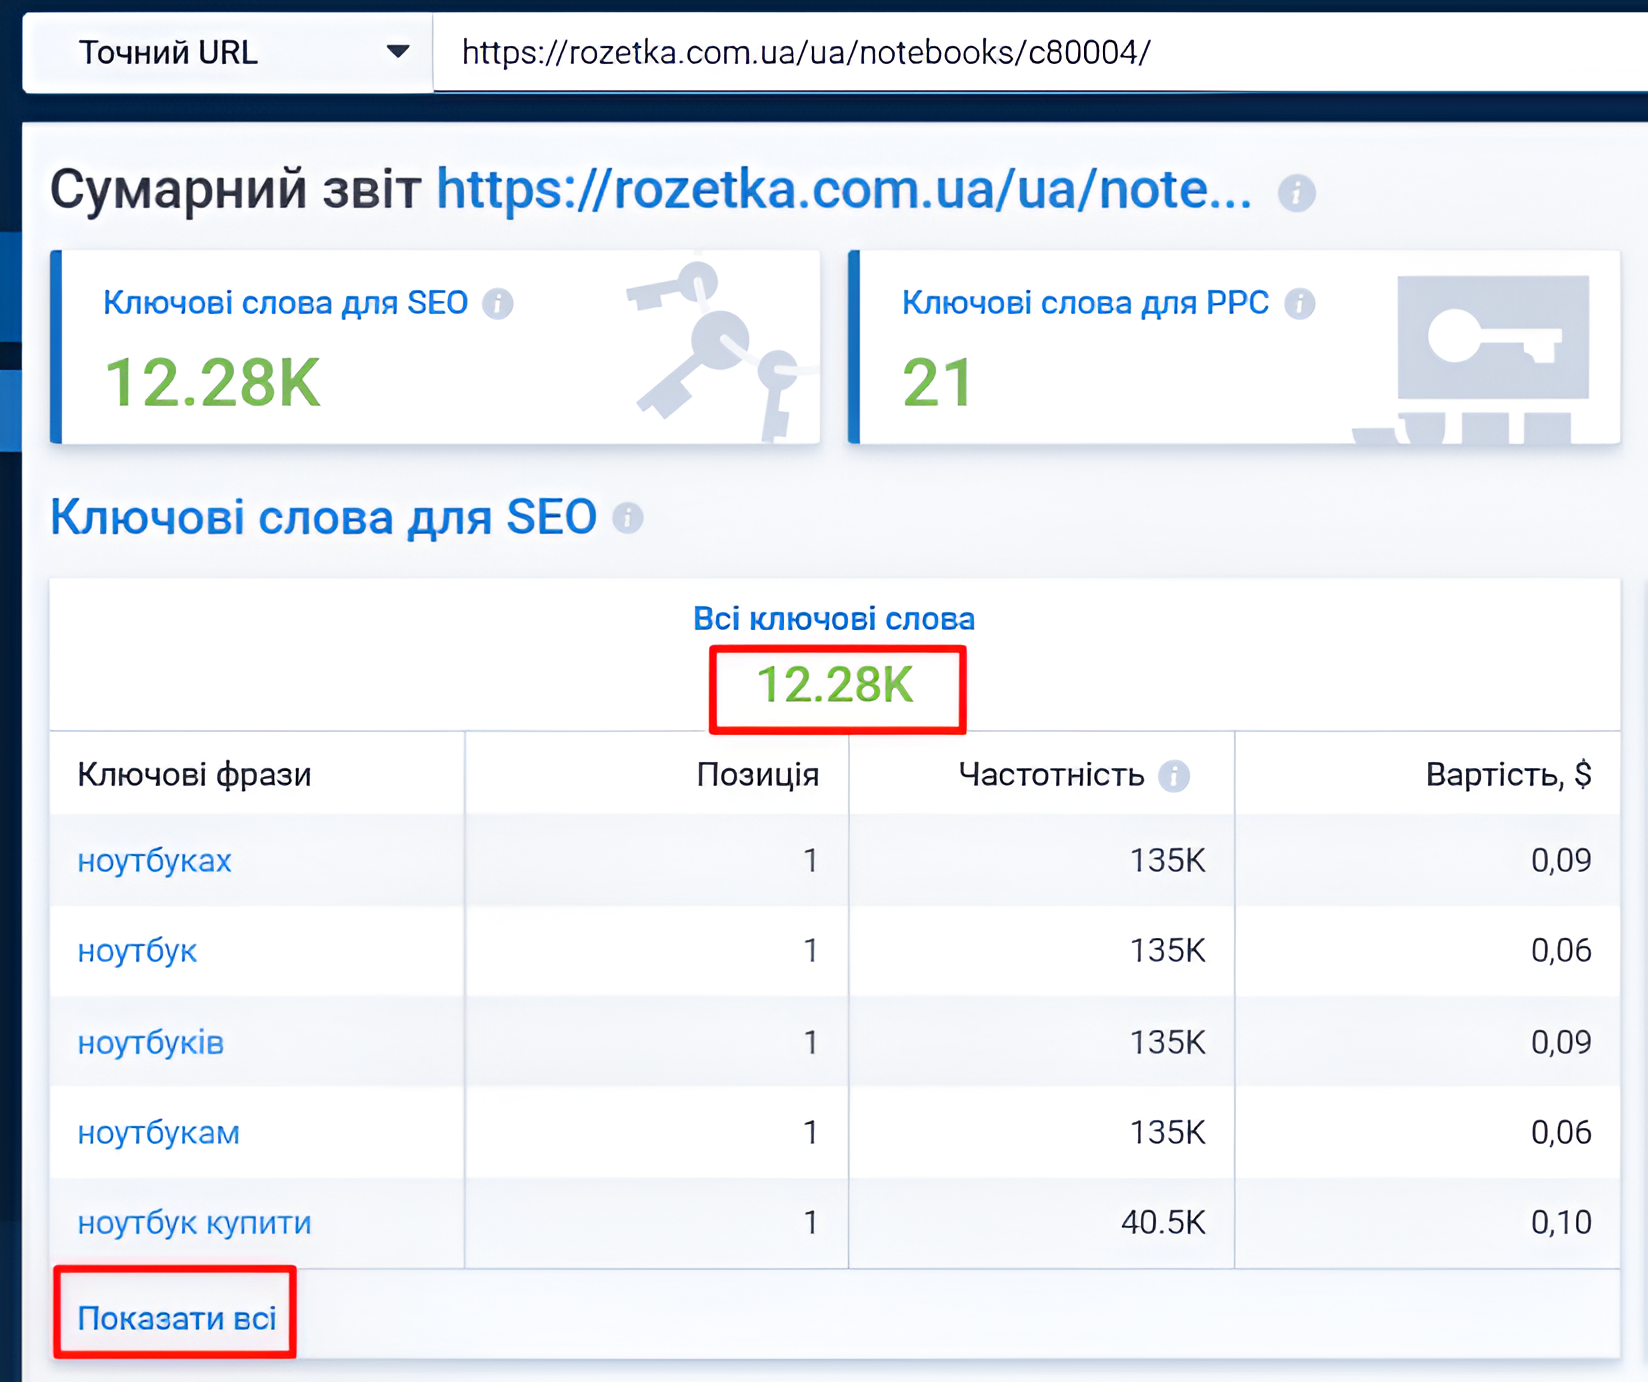
Task: Open keyword ноутбукам
Action: 159,1132
